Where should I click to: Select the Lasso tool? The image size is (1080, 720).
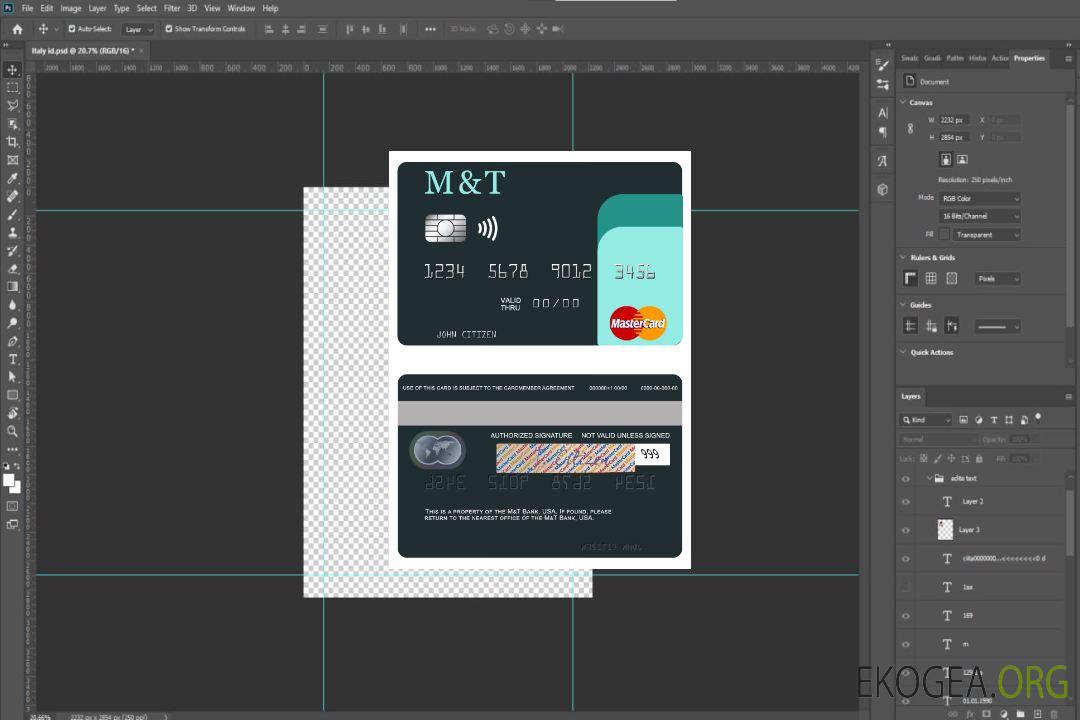pyautogui.click(x=12, y=105)
